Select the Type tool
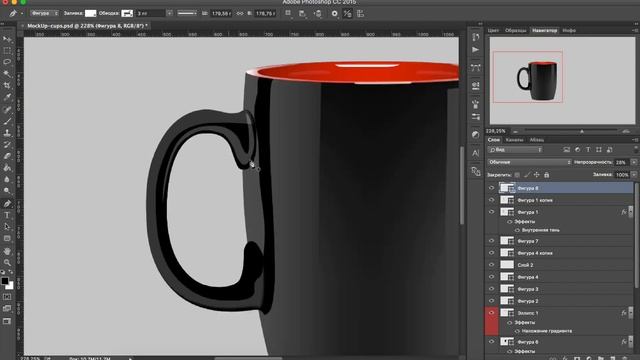Image resolution: width=640 pixels, height=360 pixels. pyautogui.click(x=7, y=215)
